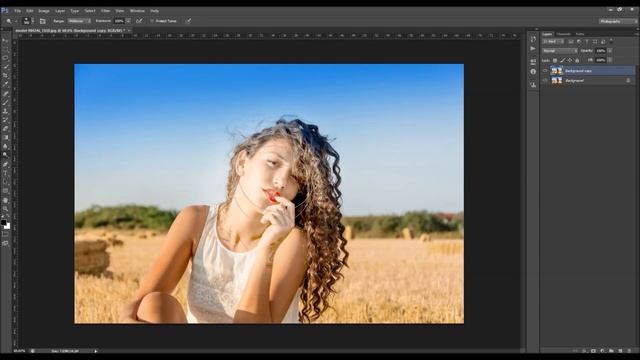640x360 pixels.
Task: Toggle lock position
Action: [570, 60]
